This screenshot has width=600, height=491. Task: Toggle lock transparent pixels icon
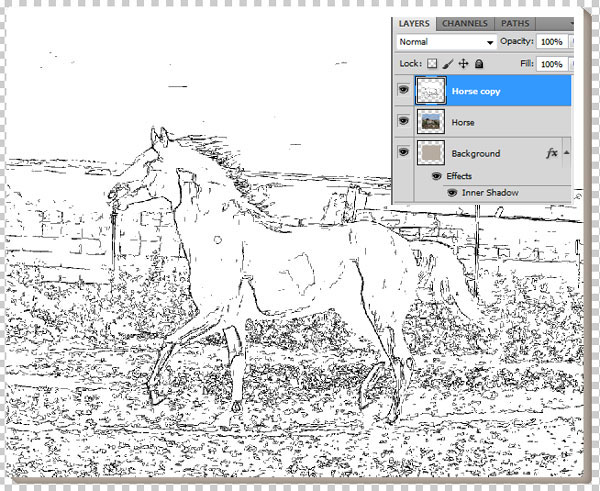(432, 64)
